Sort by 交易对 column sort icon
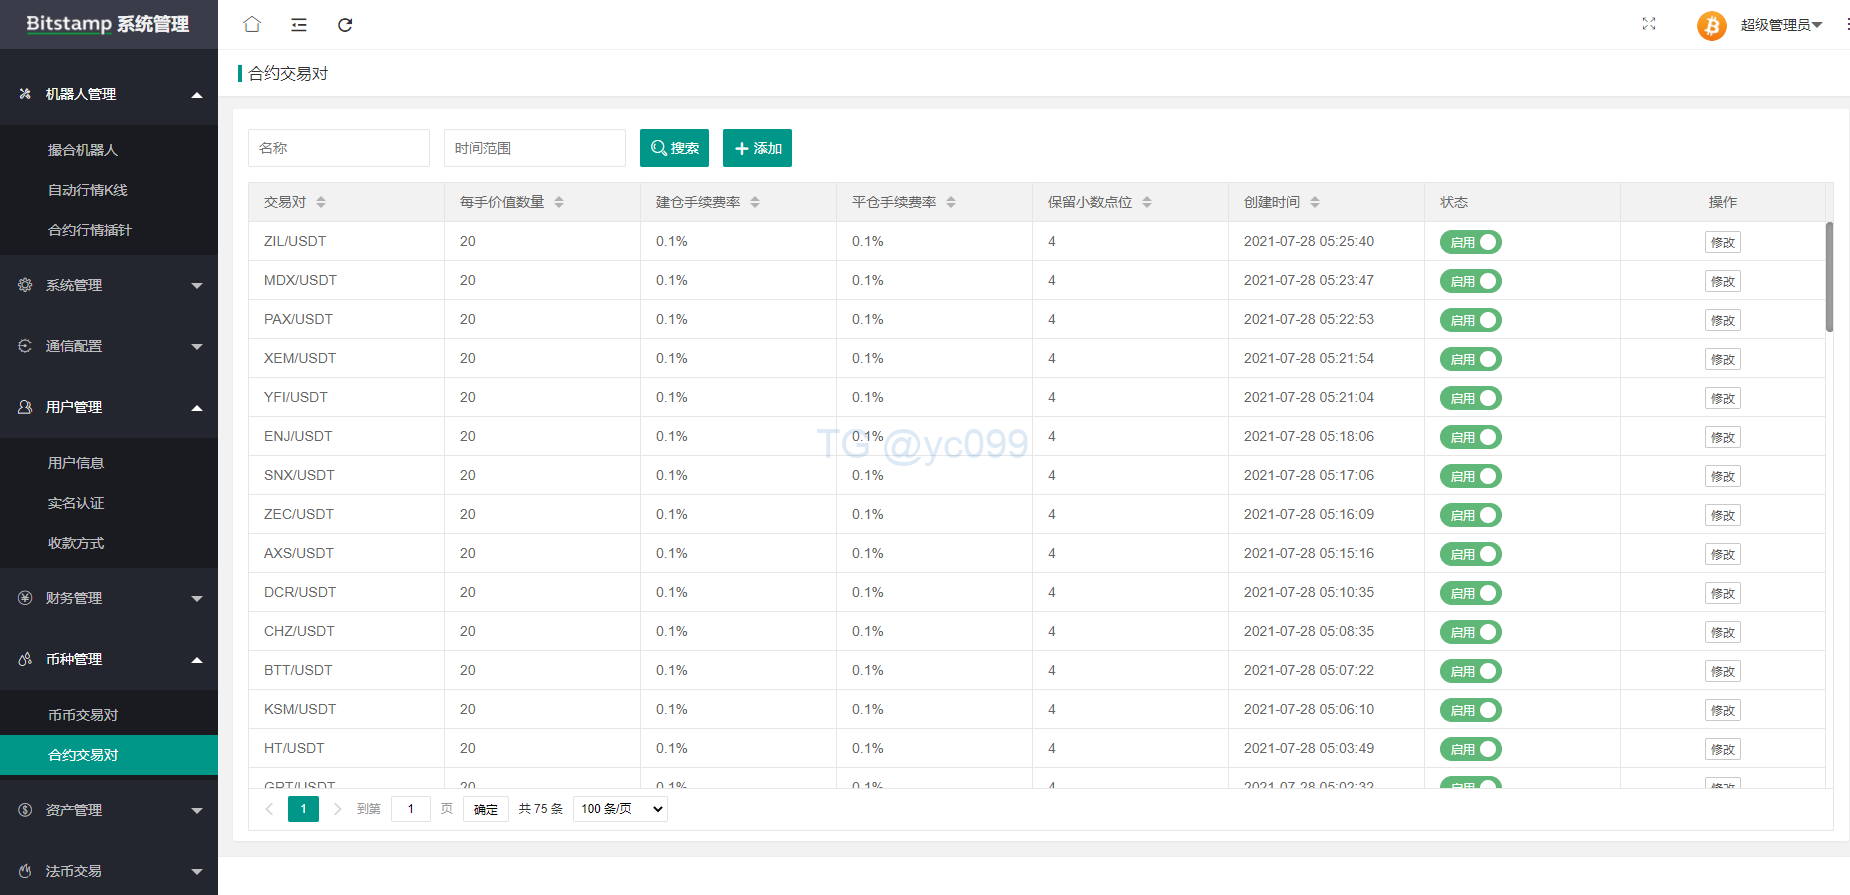 (321, 202)
